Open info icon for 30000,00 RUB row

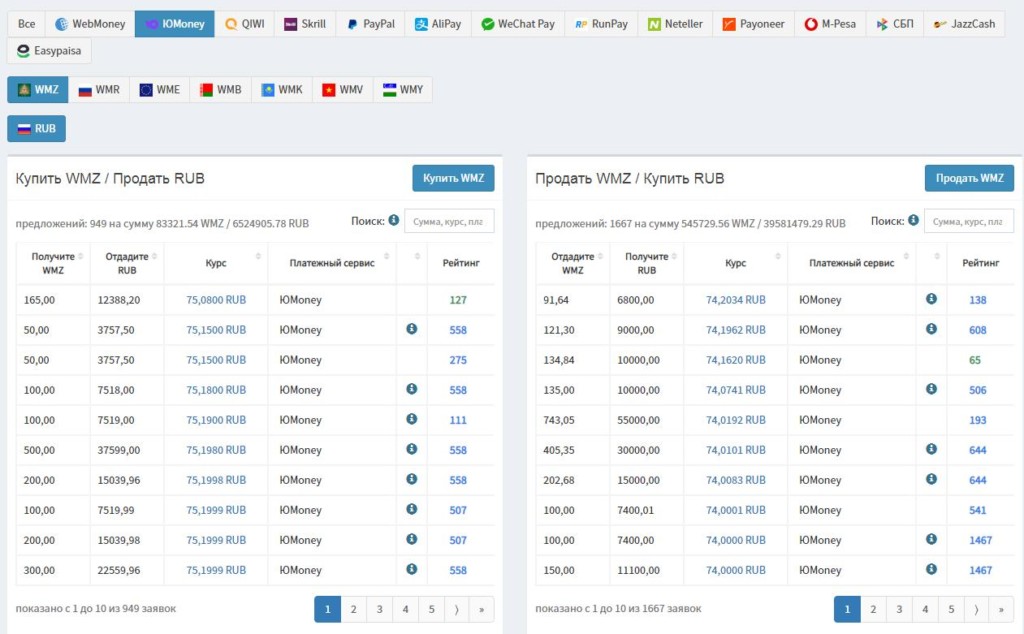(x=931, y=449)
